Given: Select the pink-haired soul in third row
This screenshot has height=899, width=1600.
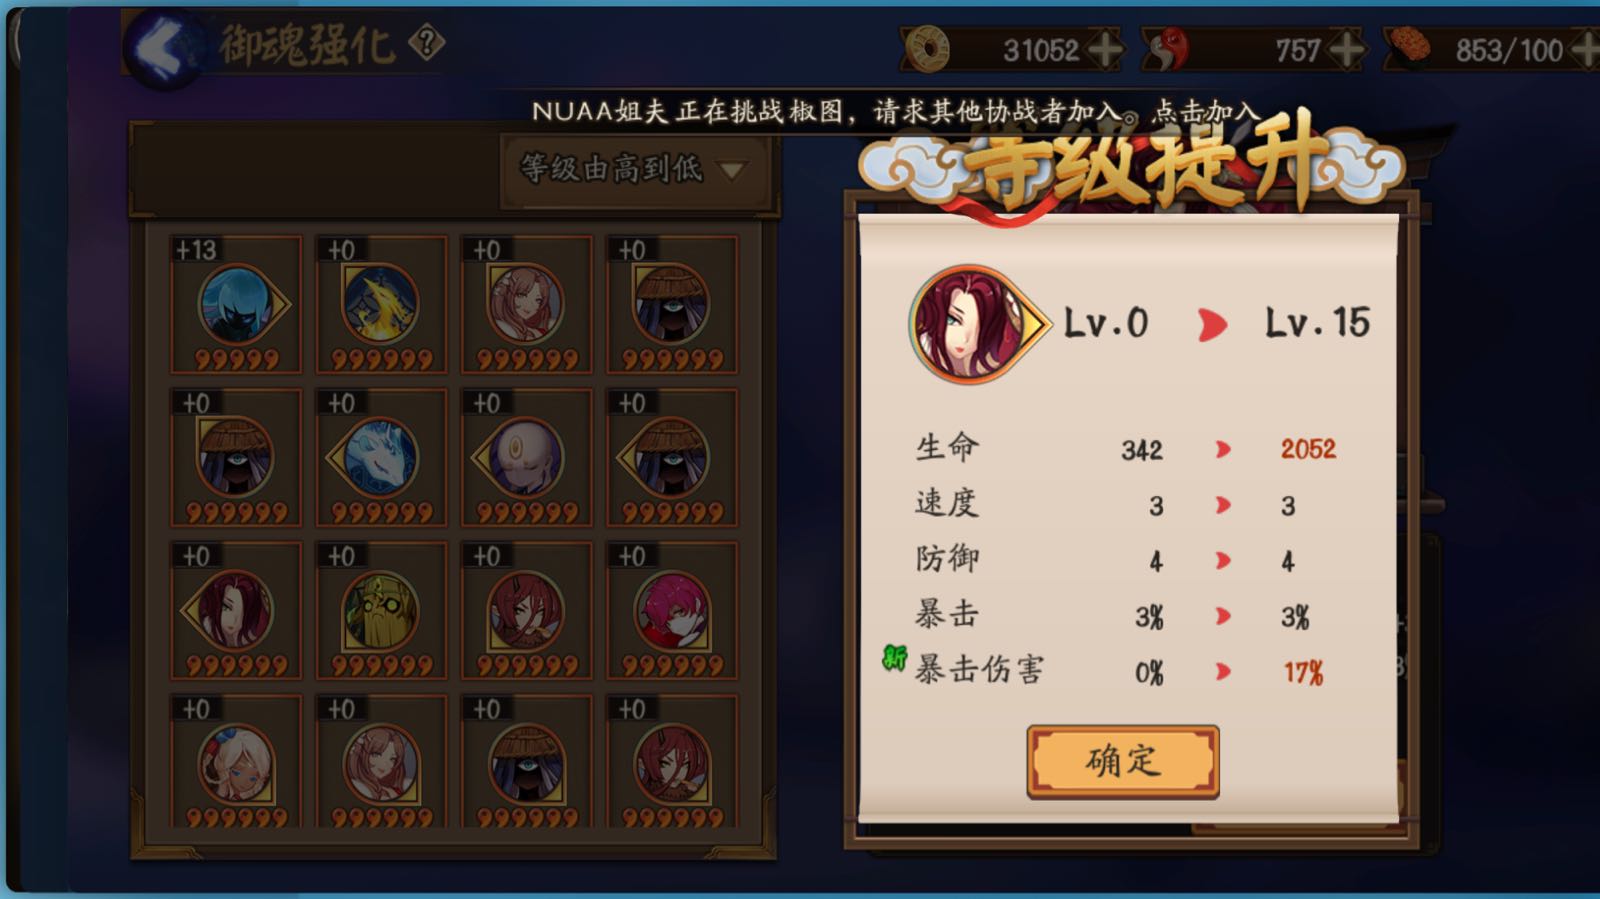Looking at the screenshot, I should click(x=672, y=611).
